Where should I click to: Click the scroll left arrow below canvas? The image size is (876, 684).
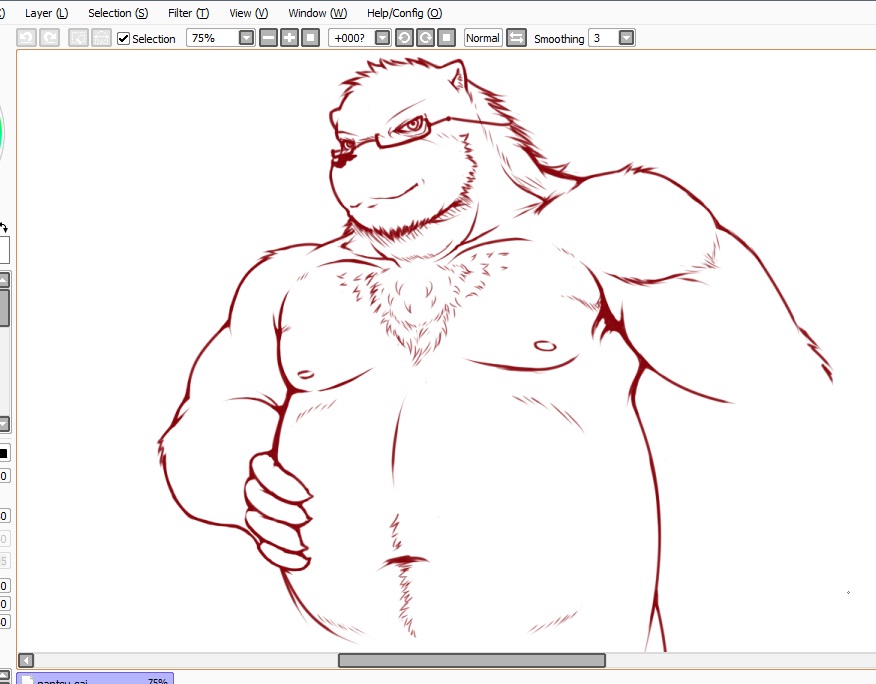[x=26, y=660]
